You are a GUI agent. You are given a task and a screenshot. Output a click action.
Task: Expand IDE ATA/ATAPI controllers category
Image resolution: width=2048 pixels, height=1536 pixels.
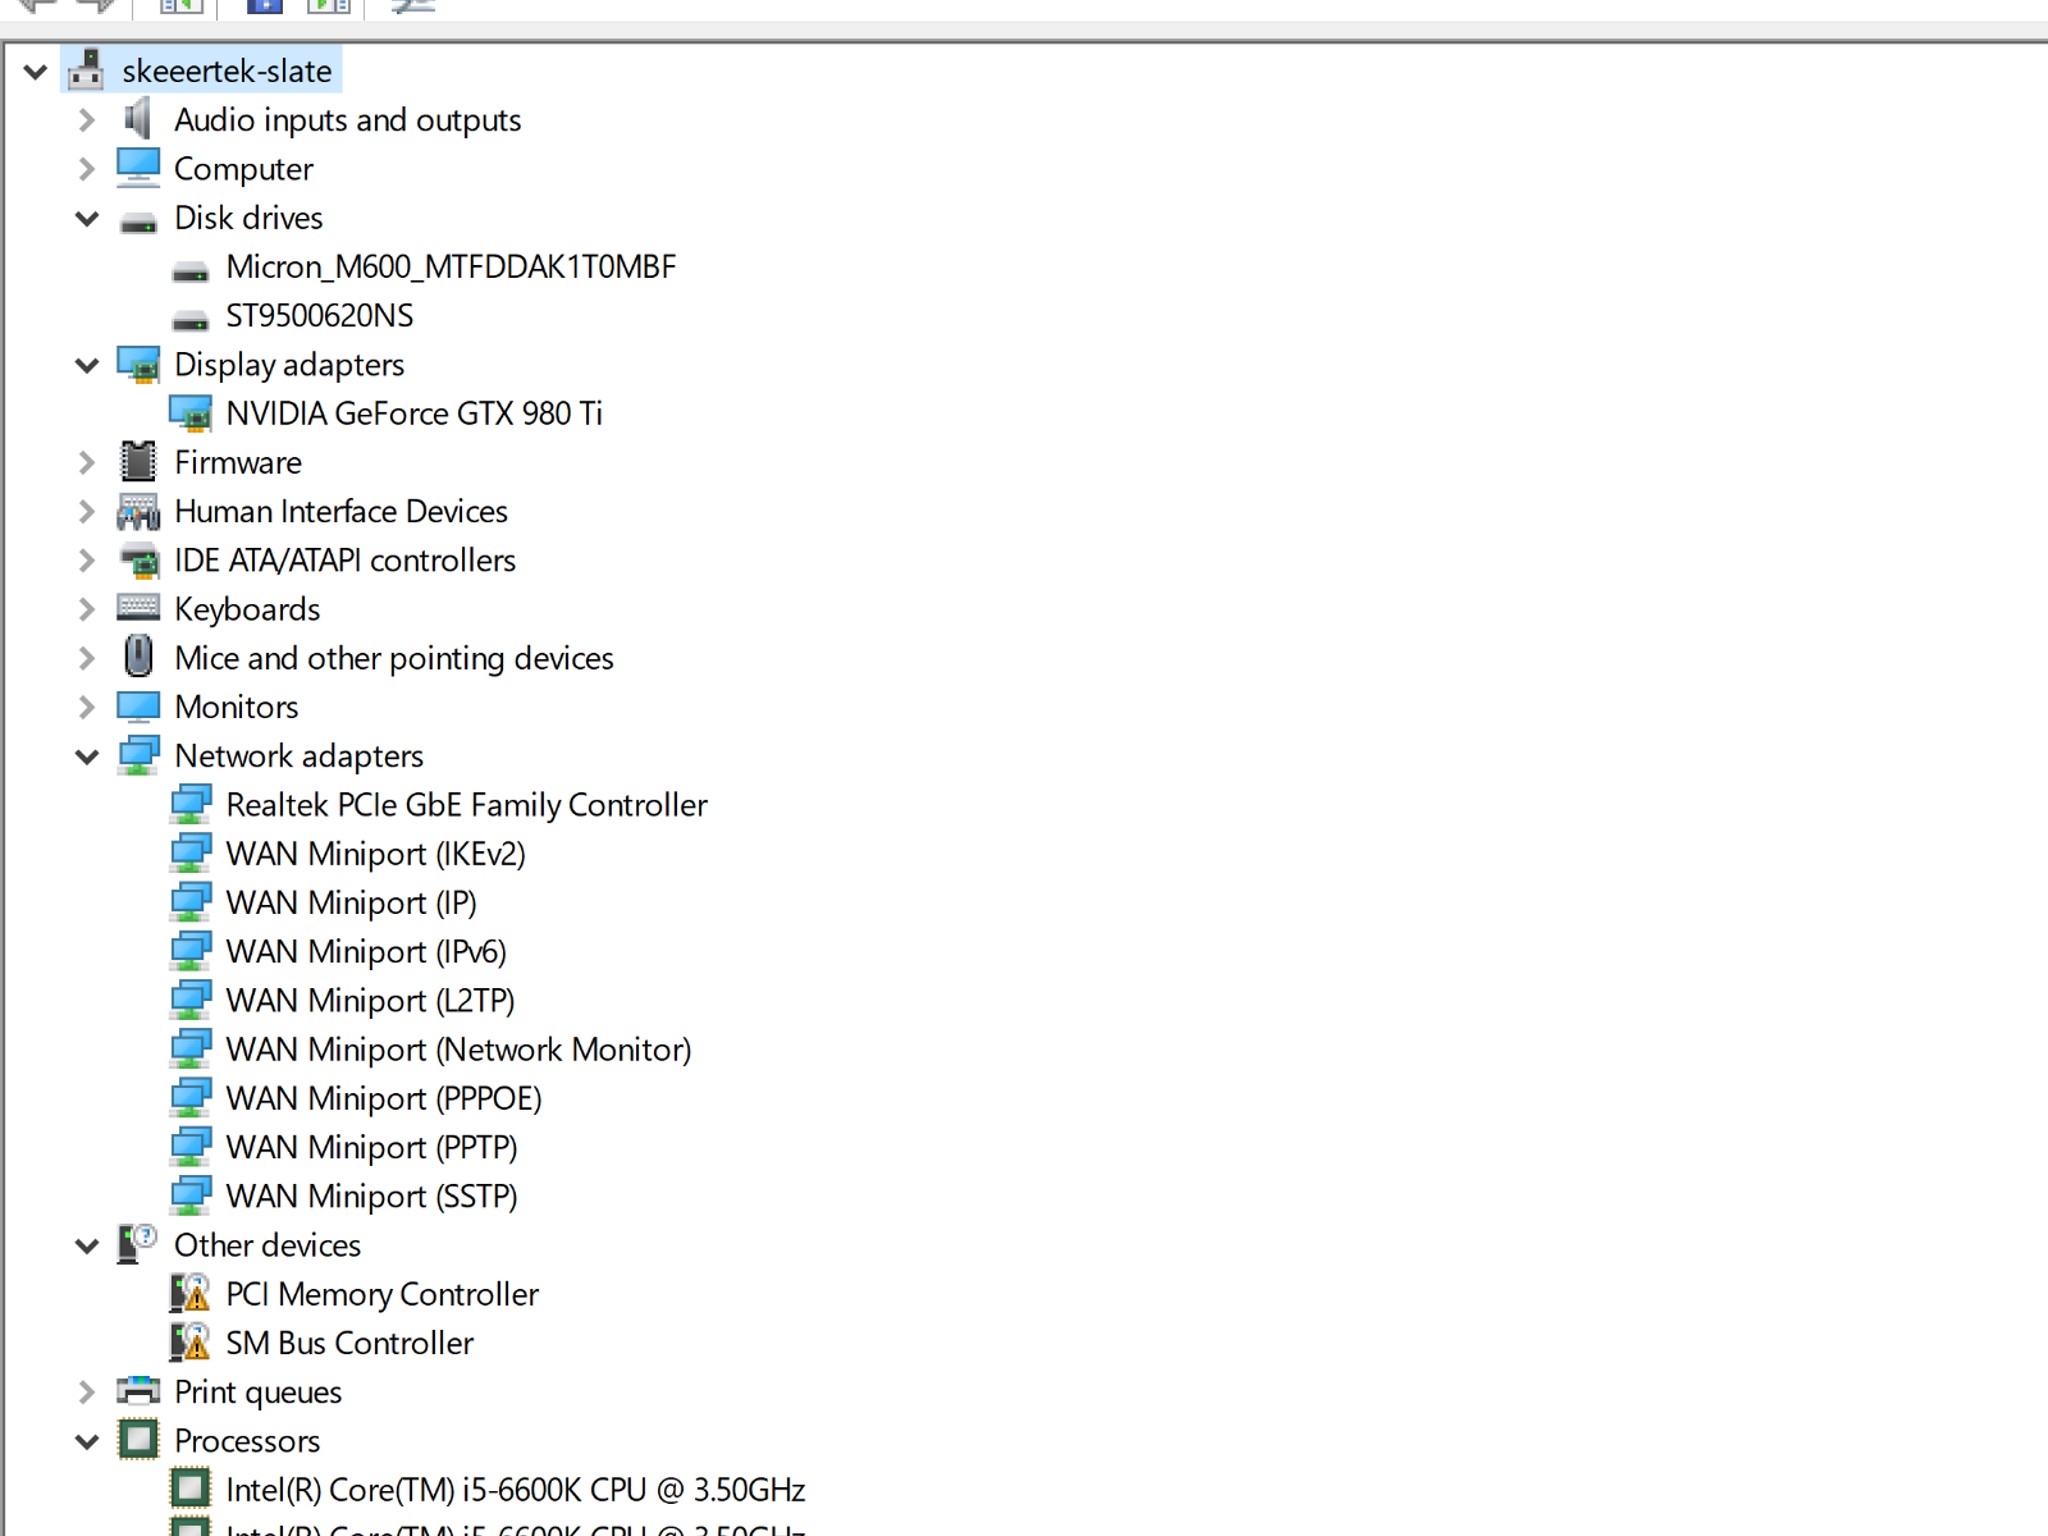[x=87, y=560]
